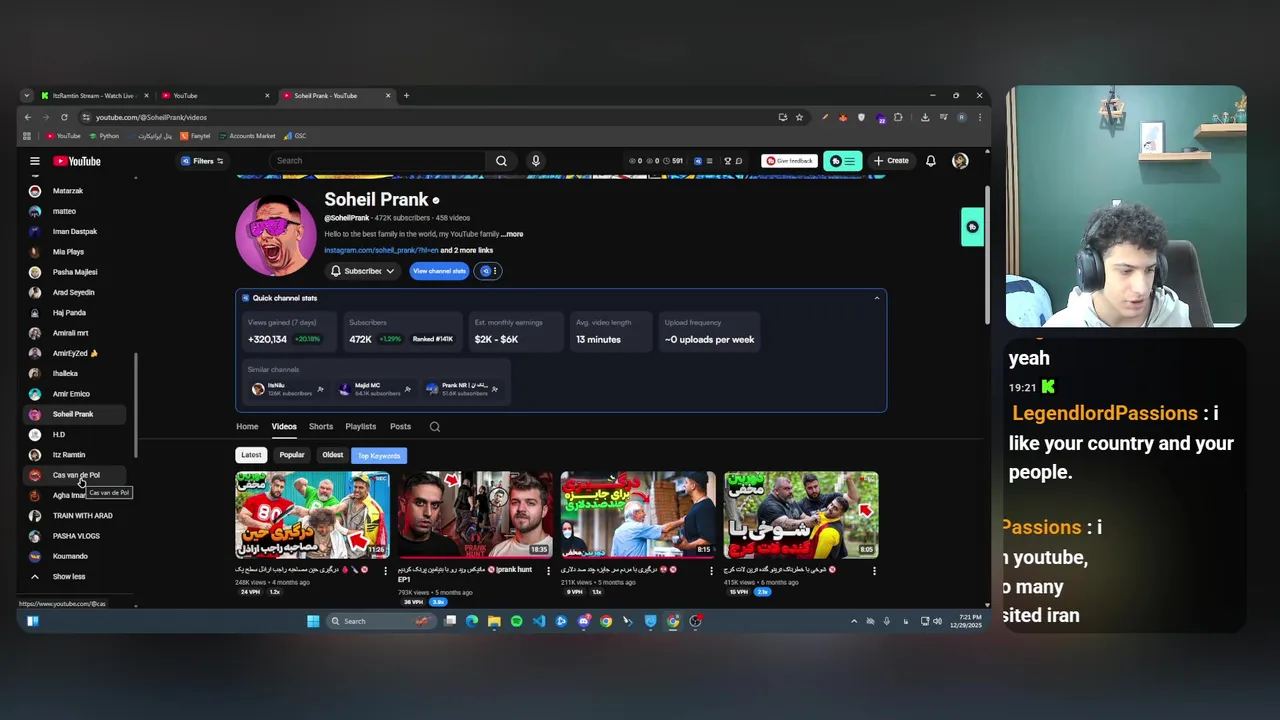Image resolution: width=1280 pixels, height=720 pixels.
Task: Click the page vertical scrollbar
Action: point(987,255)
